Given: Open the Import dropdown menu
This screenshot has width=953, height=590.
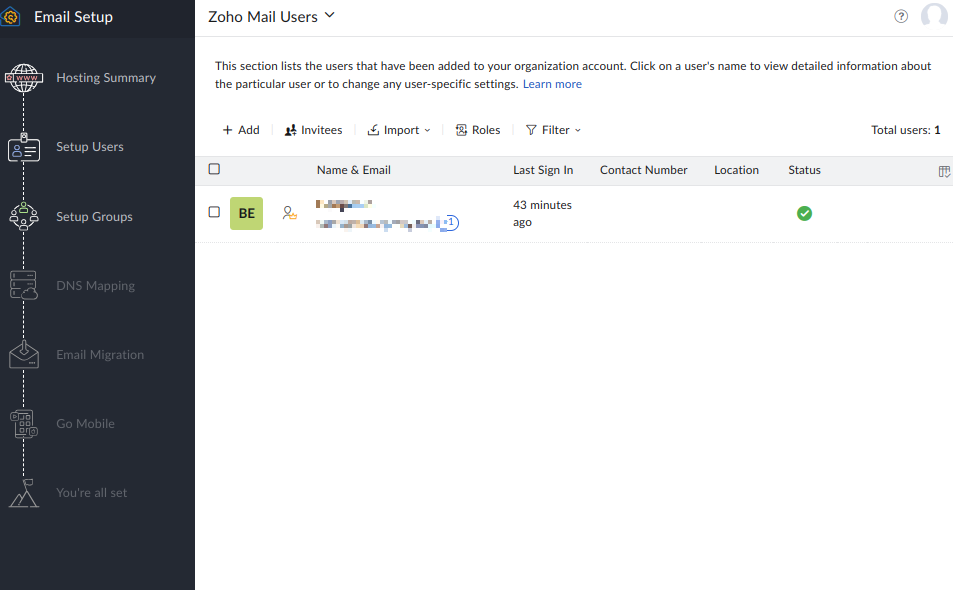Looking at the screenshot, I should point(399,130).
